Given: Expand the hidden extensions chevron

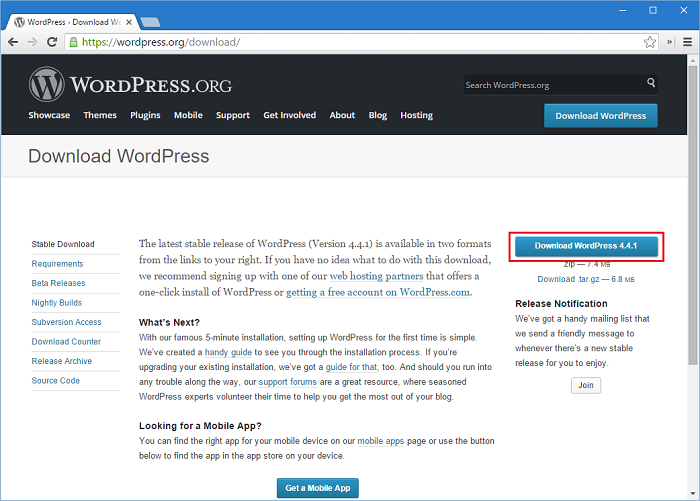Looking at the screenshot, I should click(670, 42).
